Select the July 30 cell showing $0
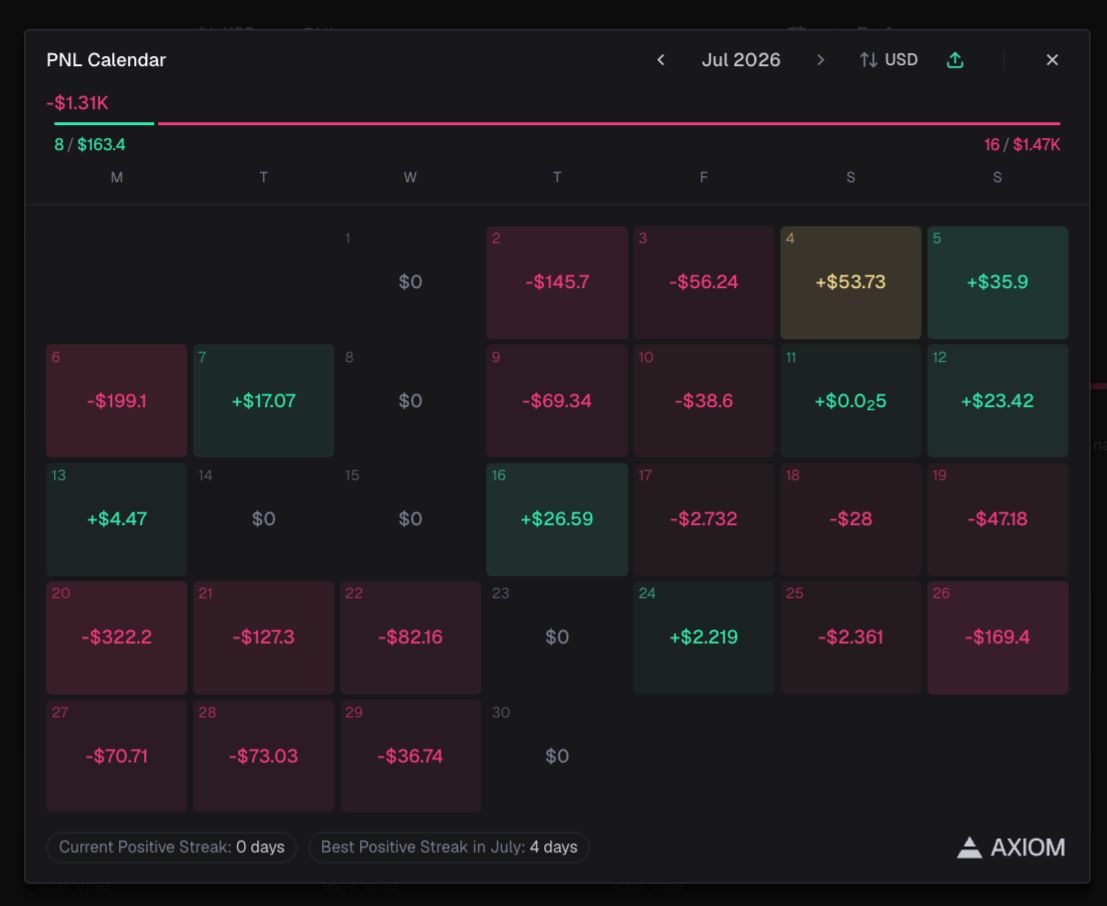Viewport: 1107px width, 906px height. pyautogui.click(x=557, y=756)
